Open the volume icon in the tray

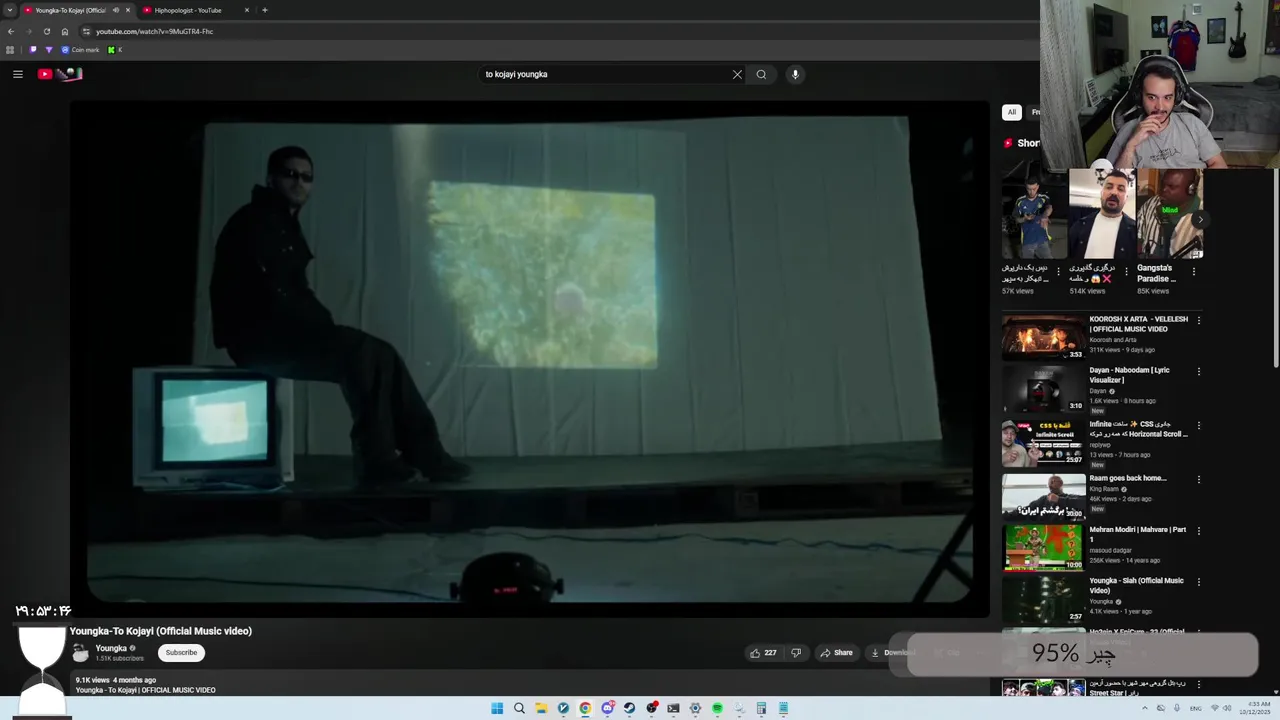point(1227,708)
